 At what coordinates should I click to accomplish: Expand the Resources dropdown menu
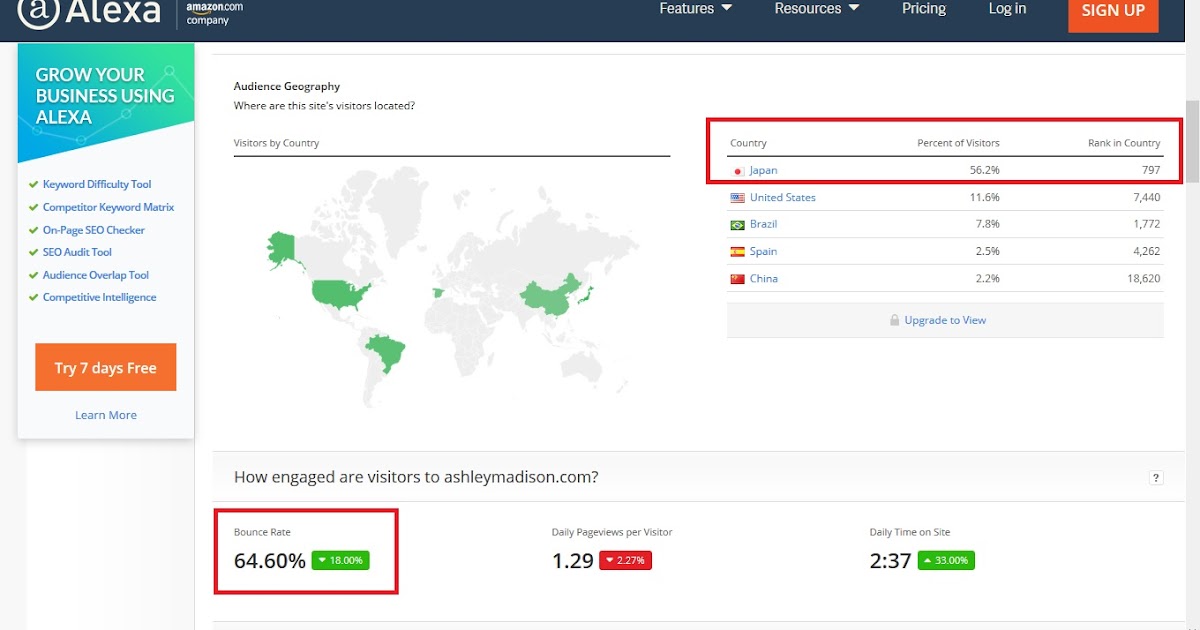(817, 9)
